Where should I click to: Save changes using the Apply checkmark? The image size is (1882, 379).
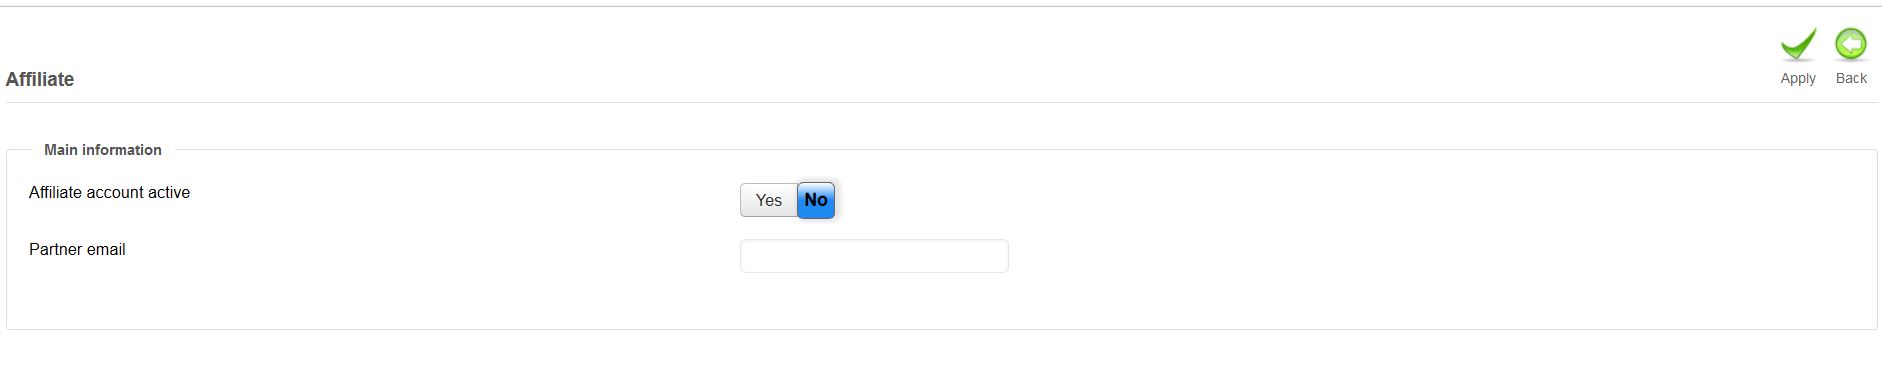click(x=1798, y=45)
